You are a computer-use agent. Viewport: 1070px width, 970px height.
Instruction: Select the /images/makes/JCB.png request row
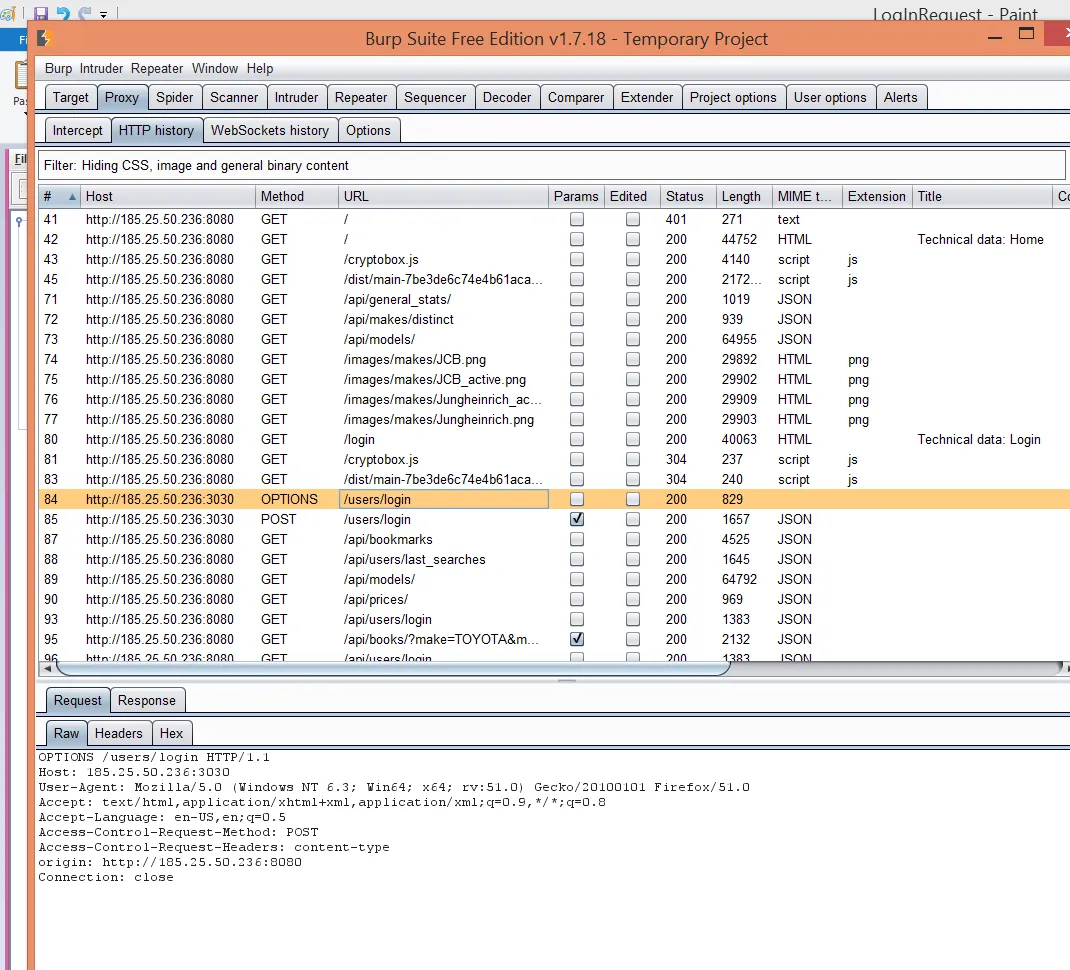(554, 360)
